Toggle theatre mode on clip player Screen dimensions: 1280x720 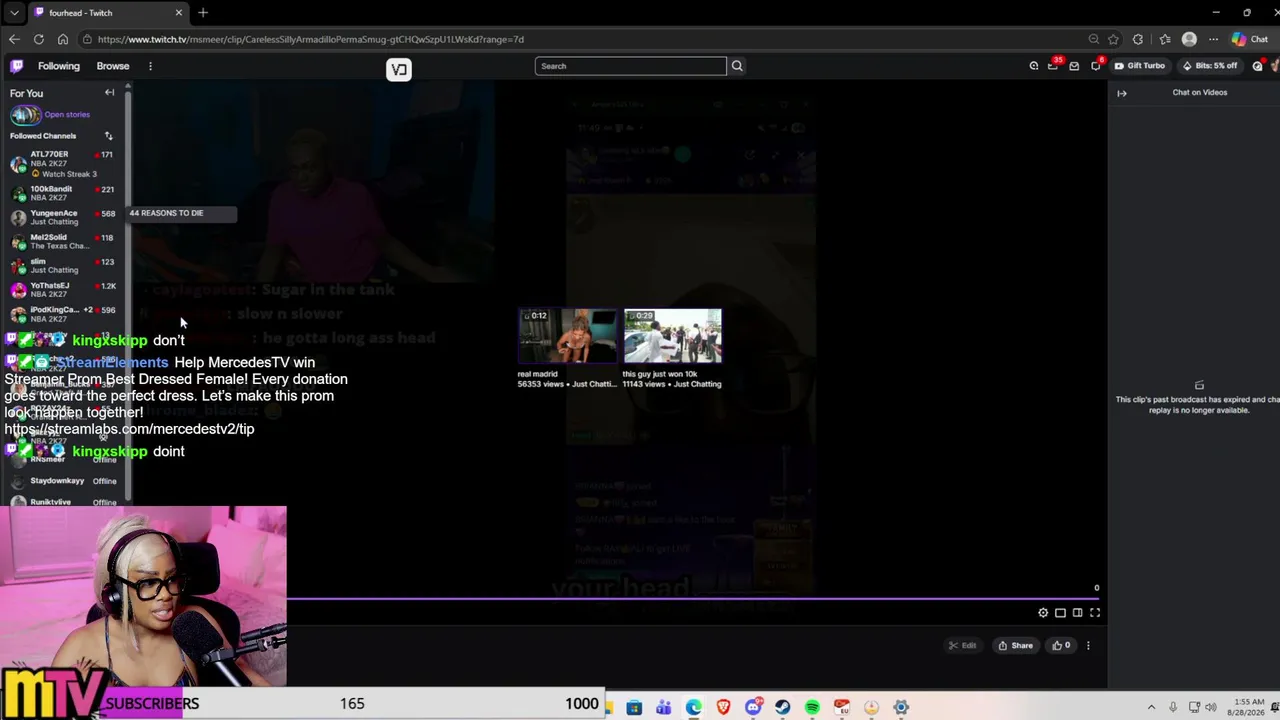point(1077,613)
